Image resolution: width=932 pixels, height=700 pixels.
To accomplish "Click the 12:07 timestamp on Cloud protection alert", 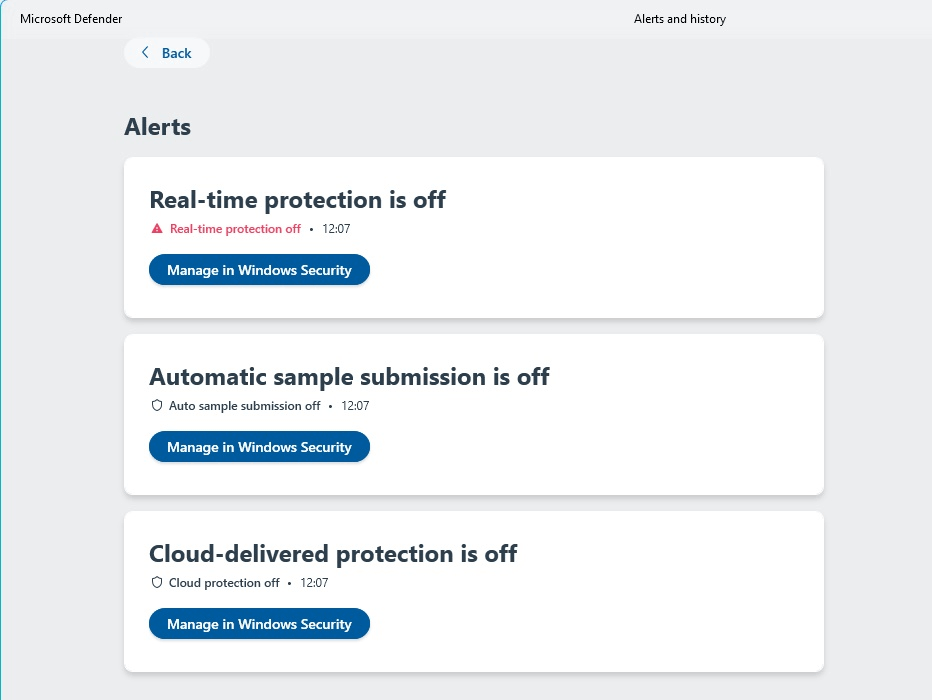I will (x=314, y=583).
